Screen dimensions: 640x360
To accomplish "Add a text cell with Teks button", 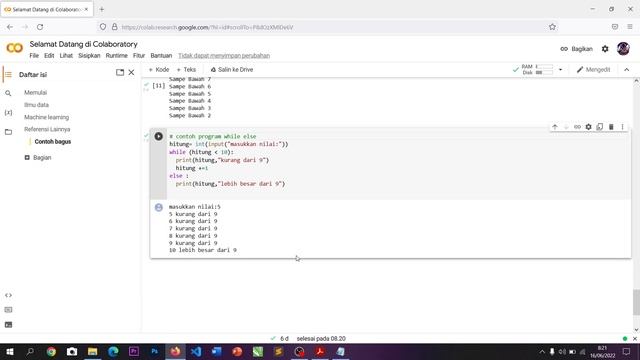I will 186,70.
